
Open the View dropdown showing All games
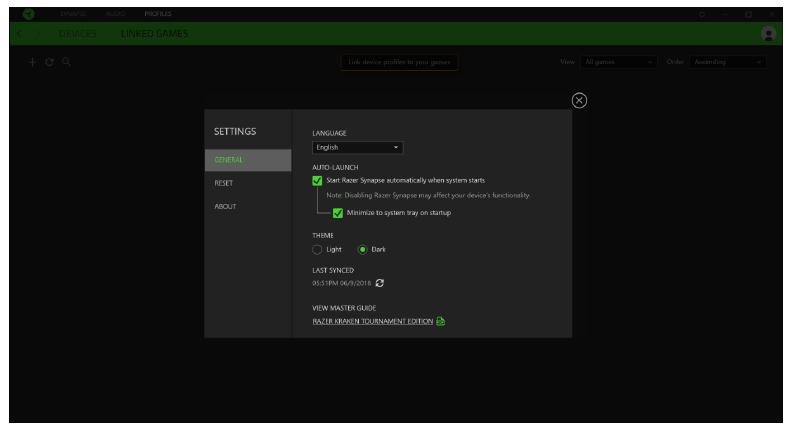click(x=618, y=62)
